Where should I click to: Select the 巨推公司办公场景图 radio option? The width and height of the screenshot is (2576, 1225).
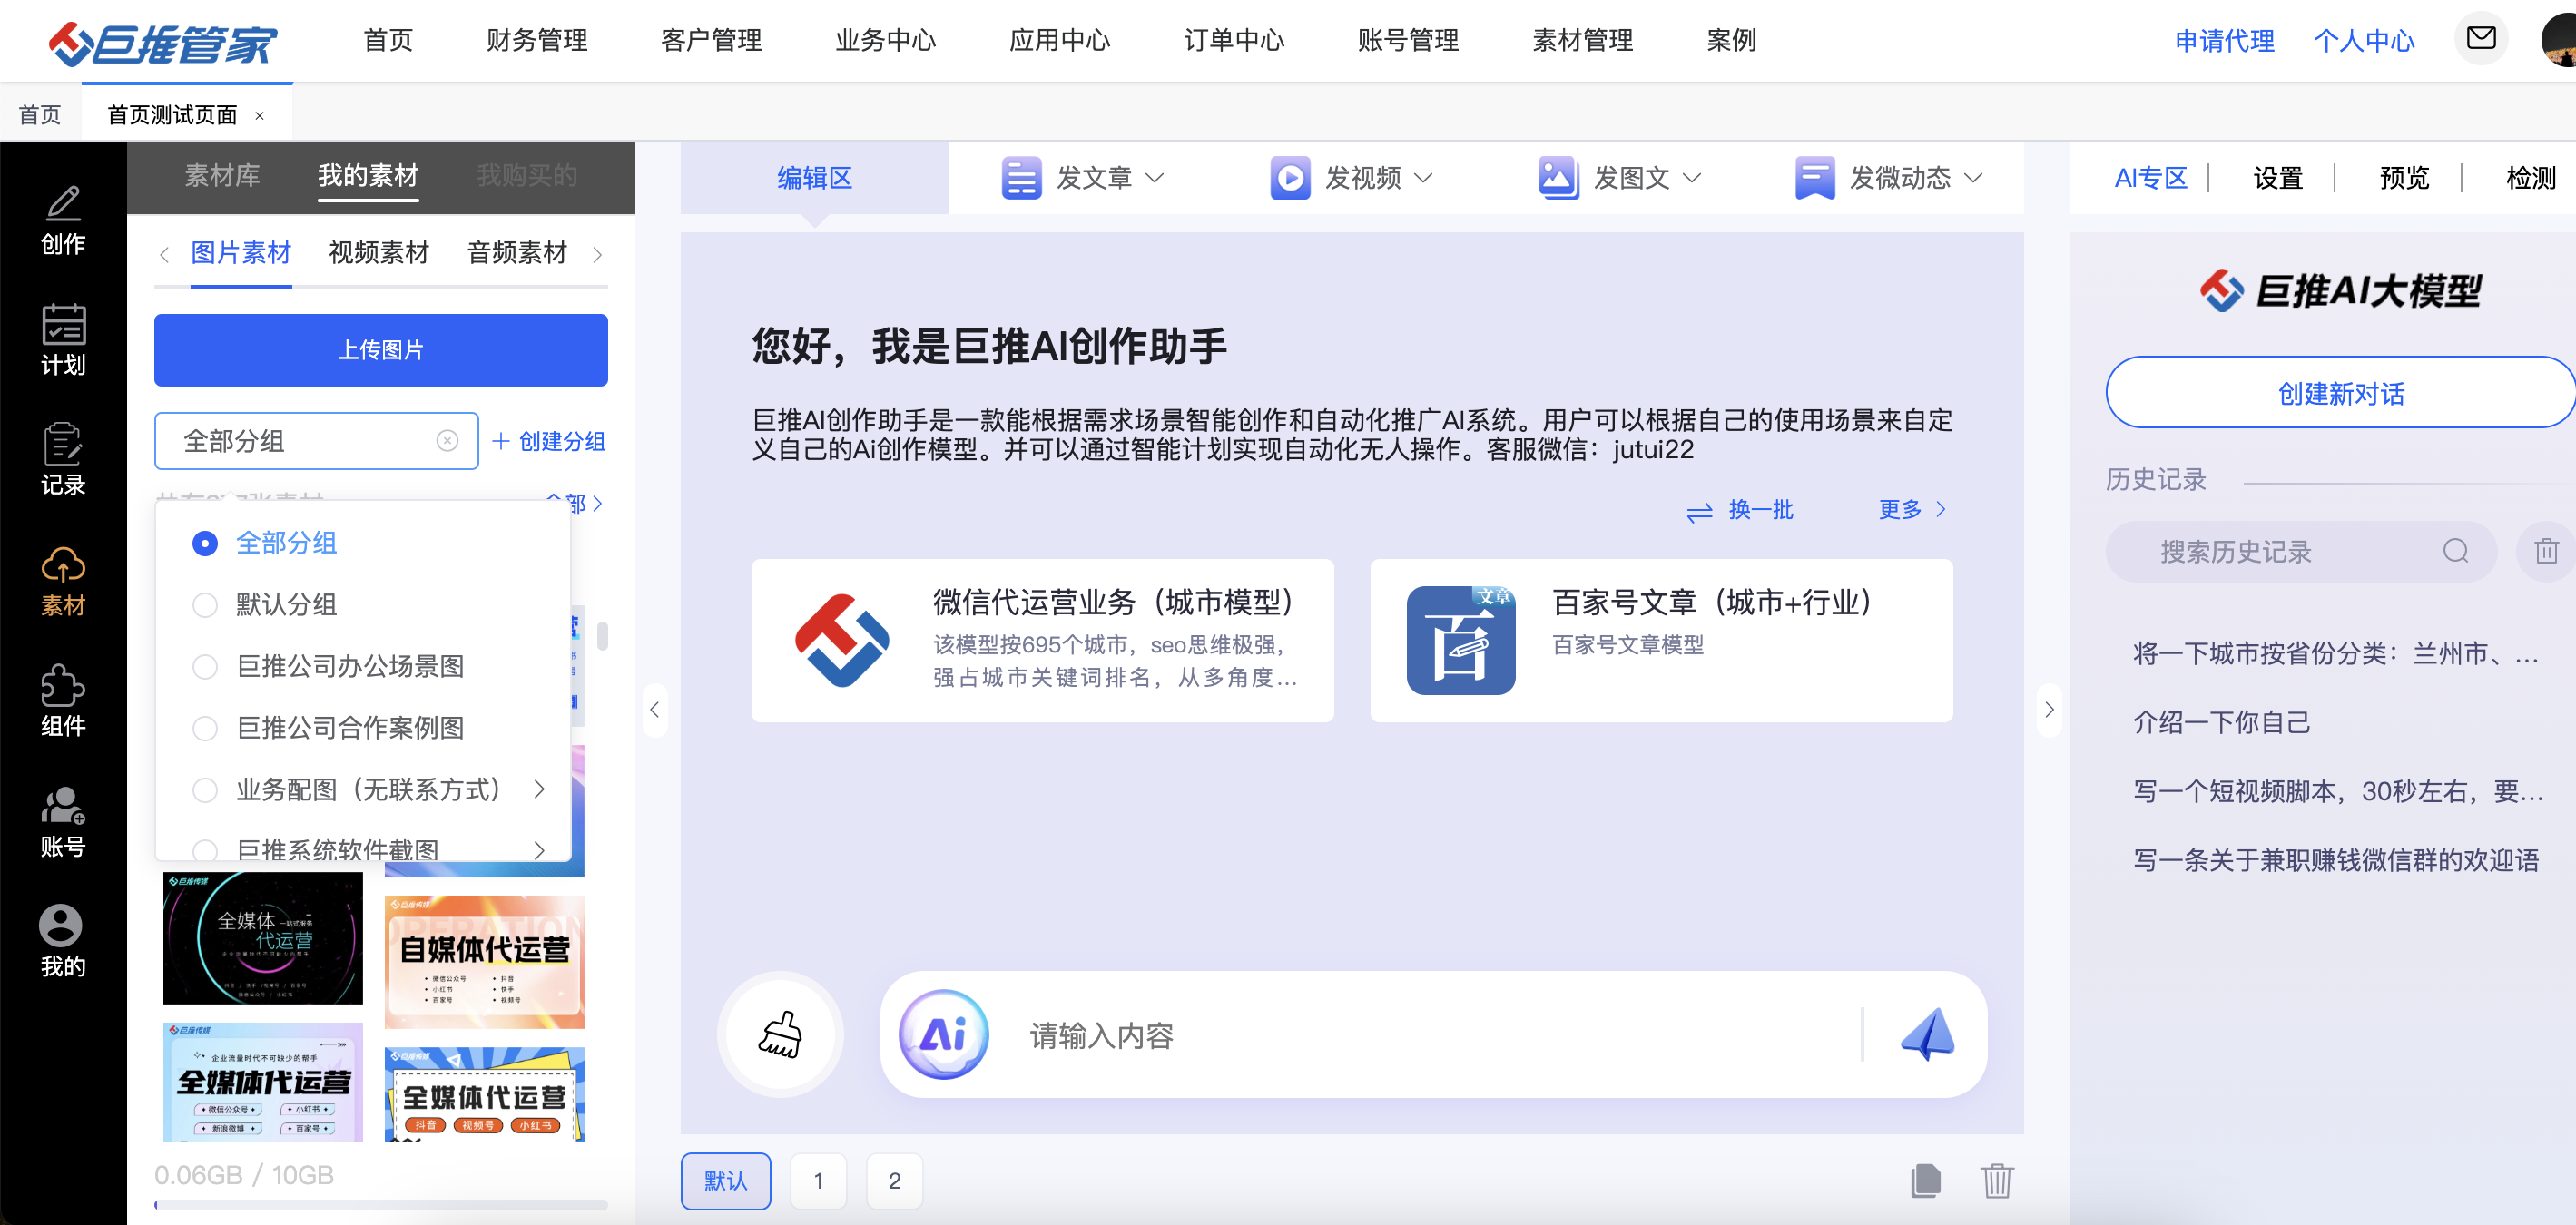coord(205,667)
